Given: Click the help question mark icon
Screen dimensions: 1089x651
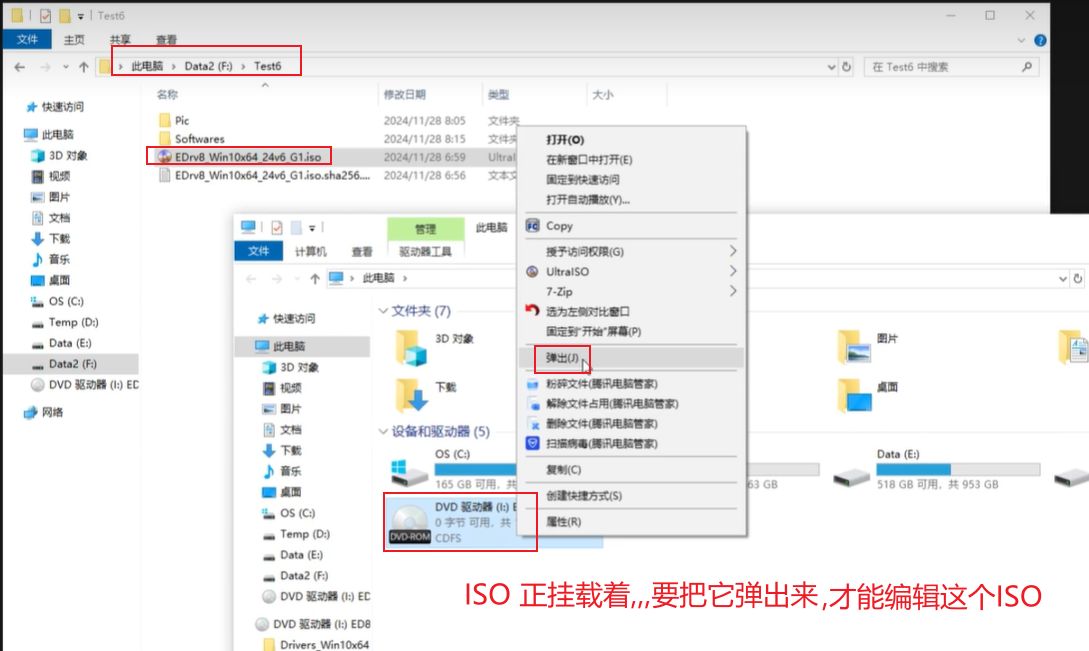Looking at the screenshot, I should pos(1040,41).
